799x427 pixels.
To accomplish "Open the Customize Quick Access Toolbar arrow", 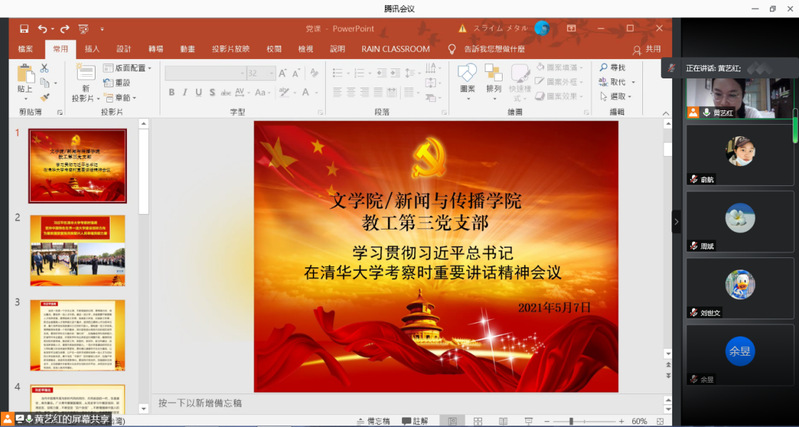I will (102, 29).
